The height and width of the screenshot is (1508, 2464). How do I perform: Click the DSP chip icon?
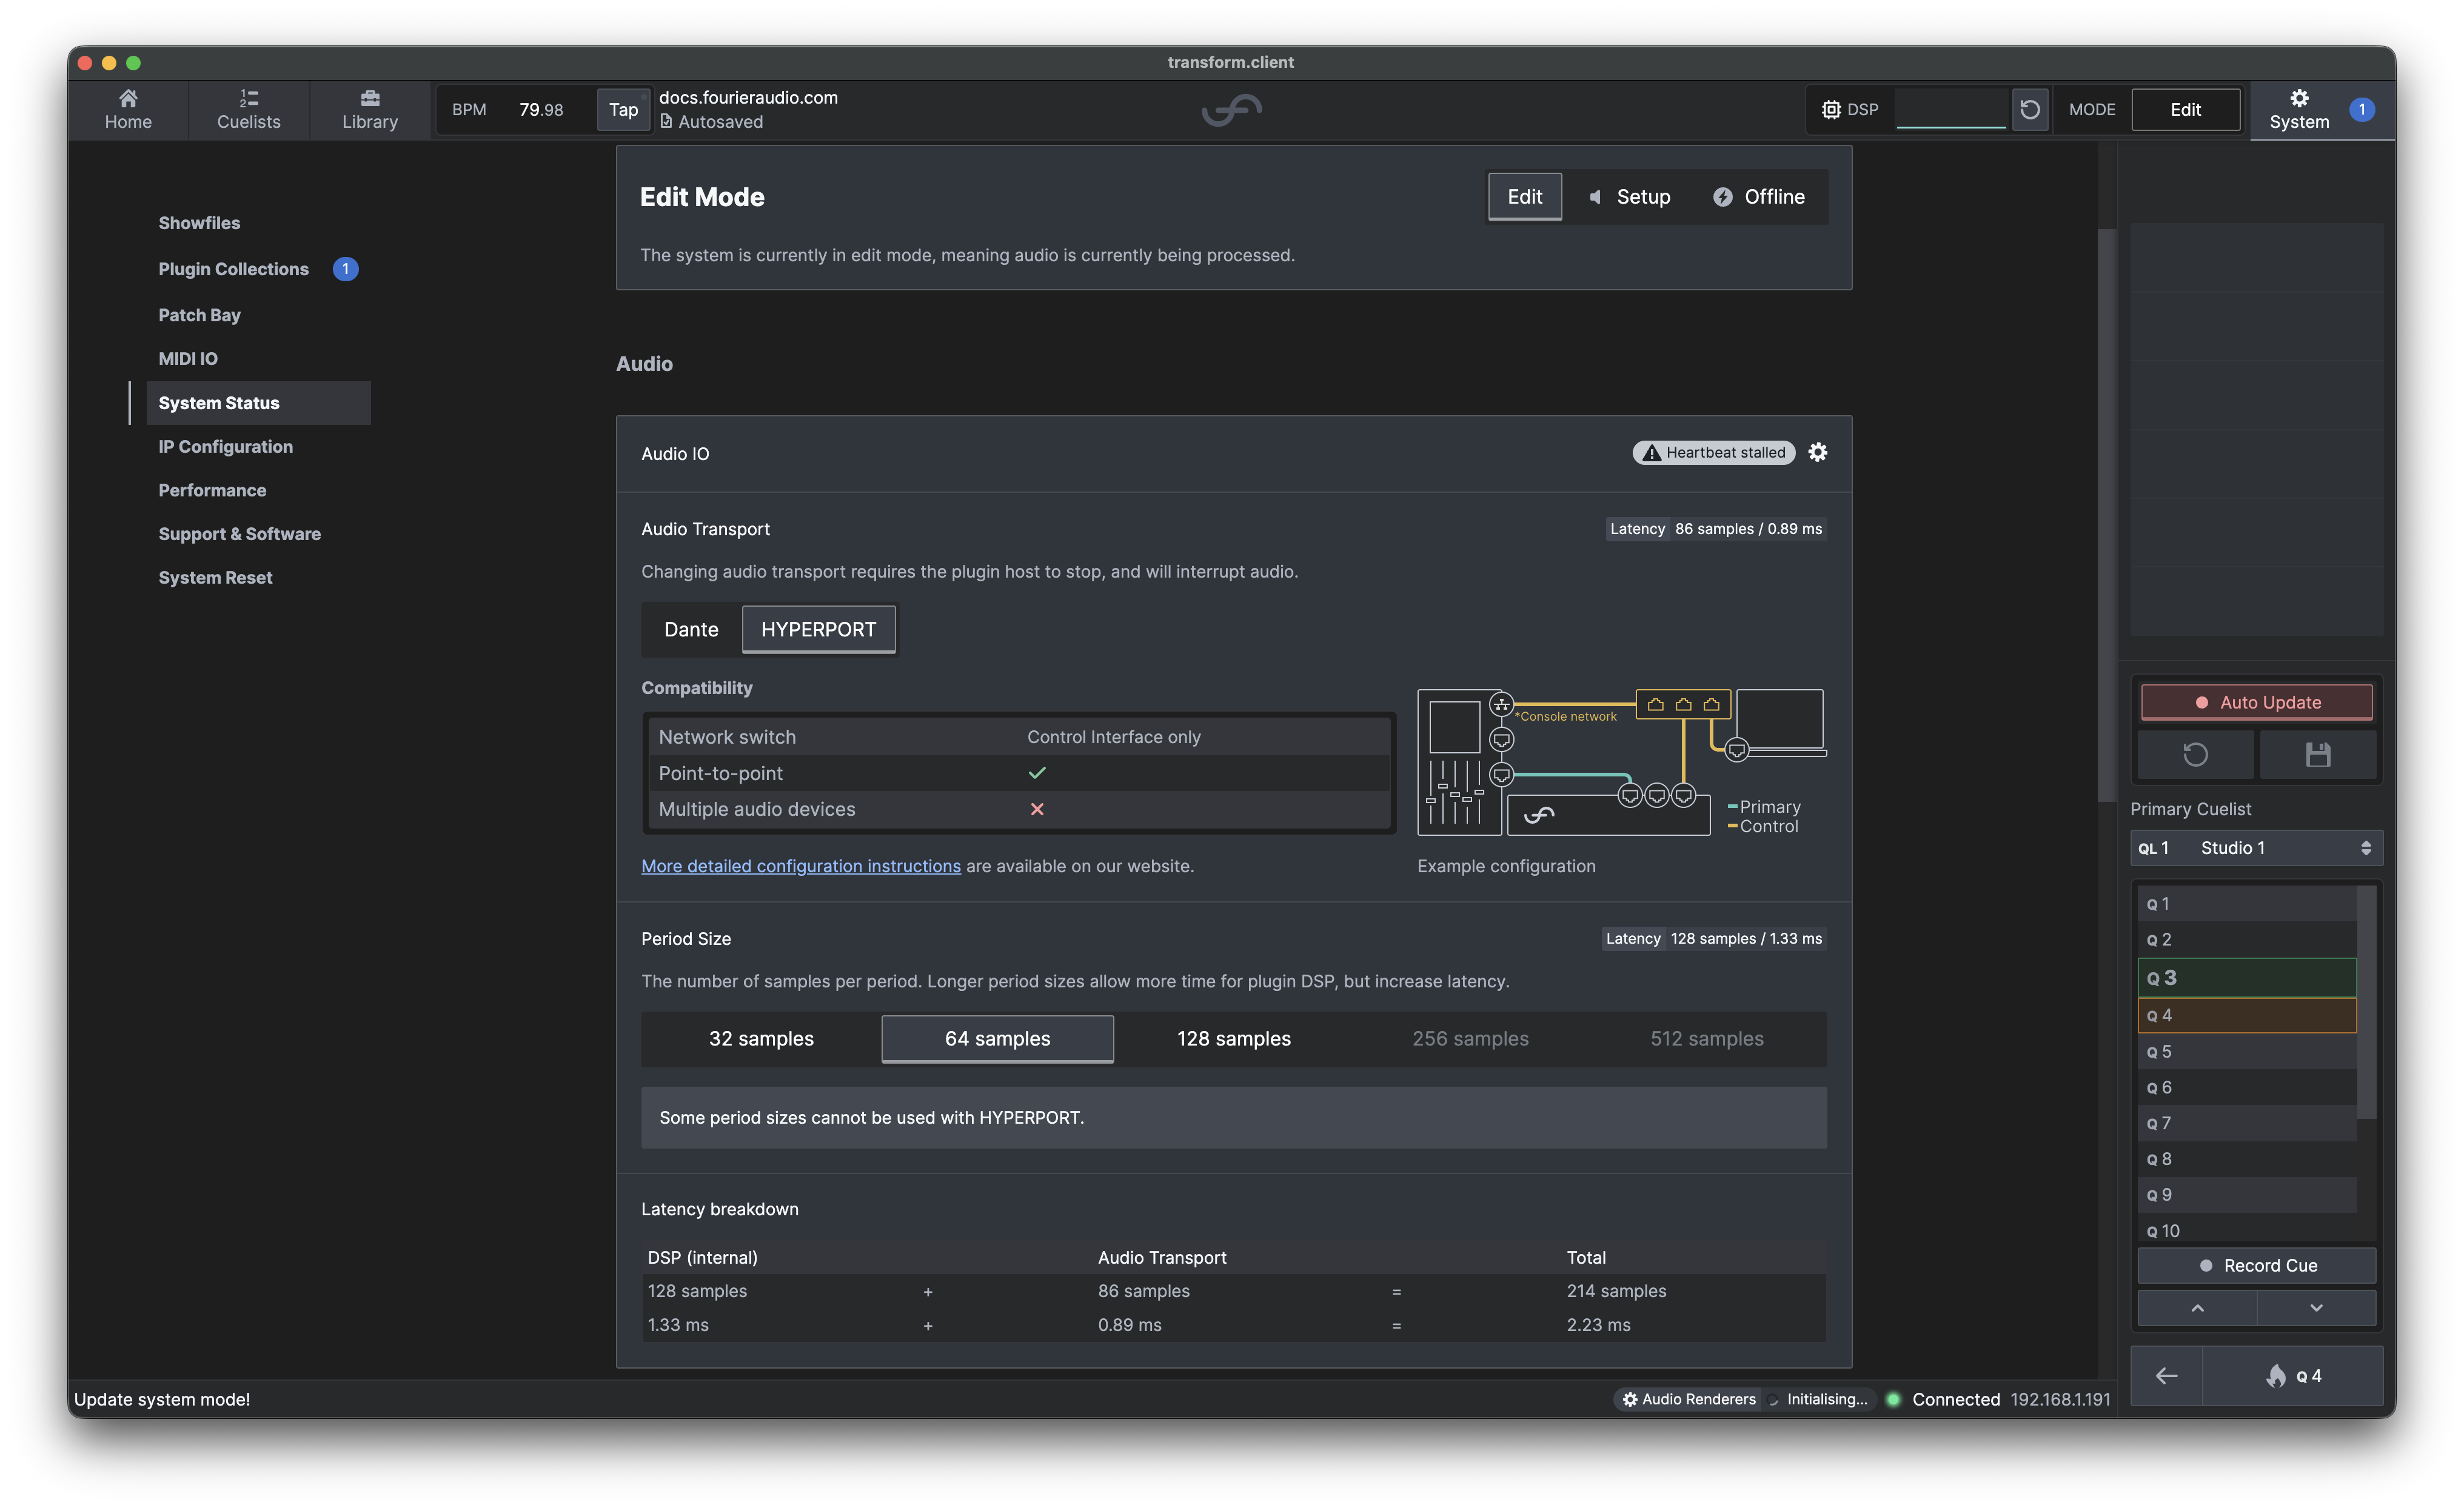(1830, 109)
